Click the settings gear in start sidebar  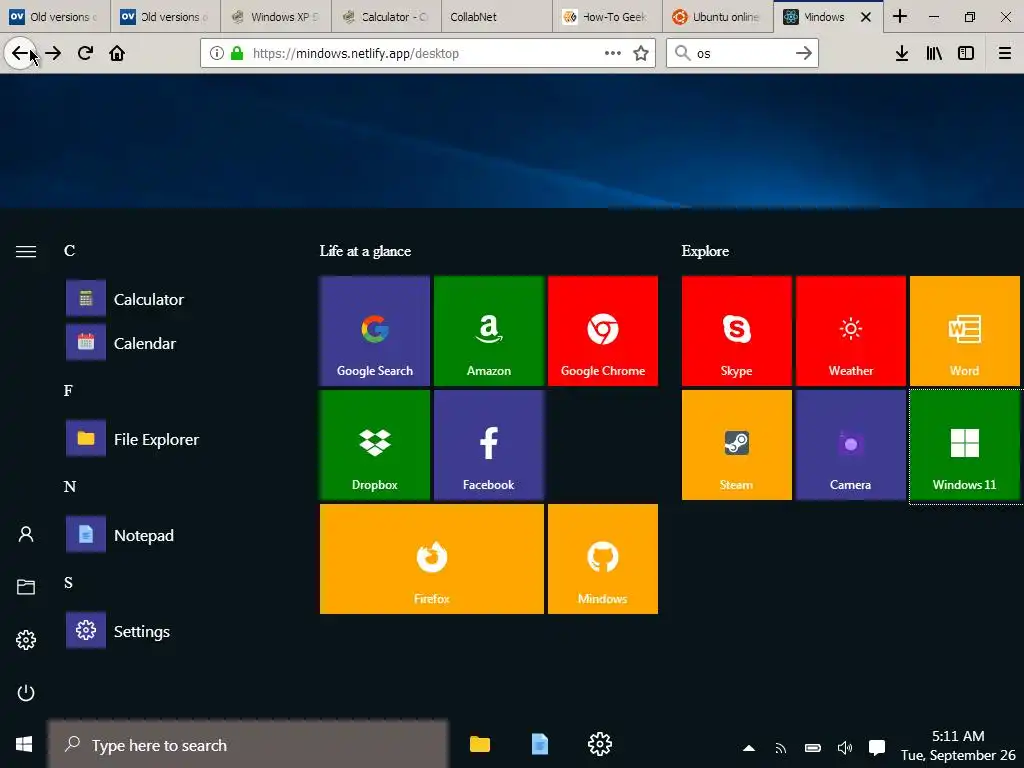tap(26, 639)
